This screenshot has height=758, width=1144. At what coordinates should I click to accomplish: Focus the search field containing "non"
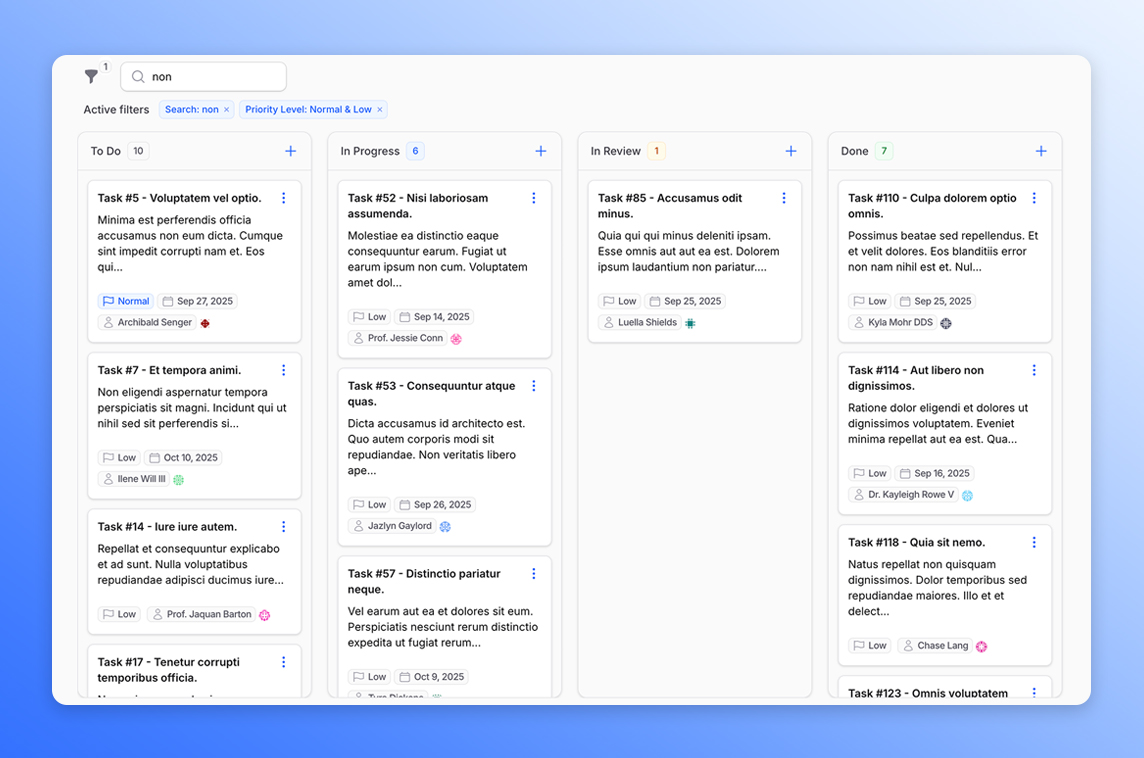(x=214, y=77)
